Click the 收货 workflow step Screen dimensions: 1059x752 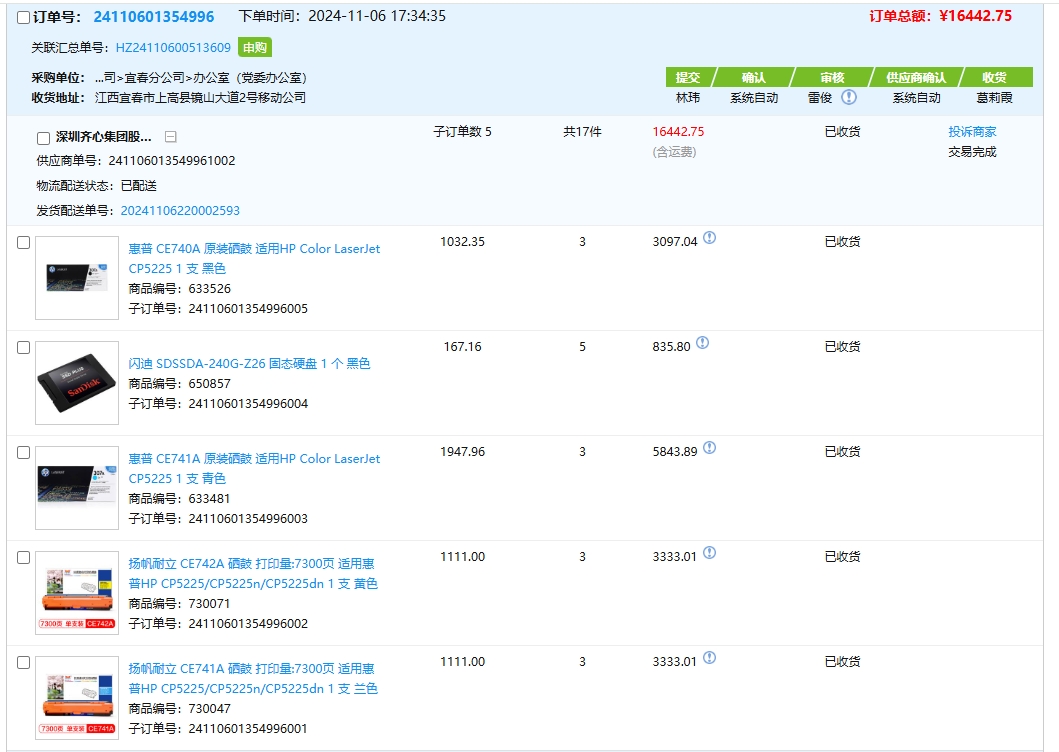[x=995, y=77]
